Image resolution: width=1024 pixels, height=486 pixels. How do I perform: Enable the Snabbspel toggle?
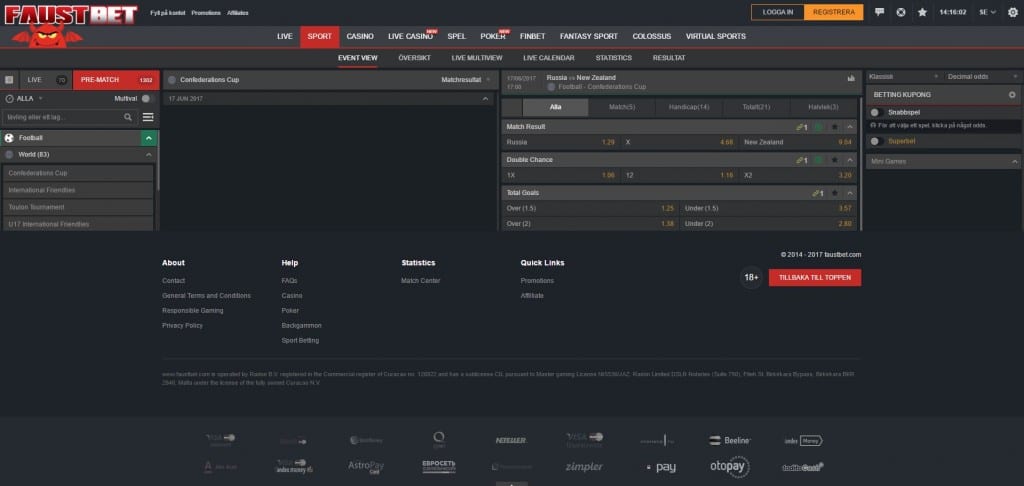[876, 112]
